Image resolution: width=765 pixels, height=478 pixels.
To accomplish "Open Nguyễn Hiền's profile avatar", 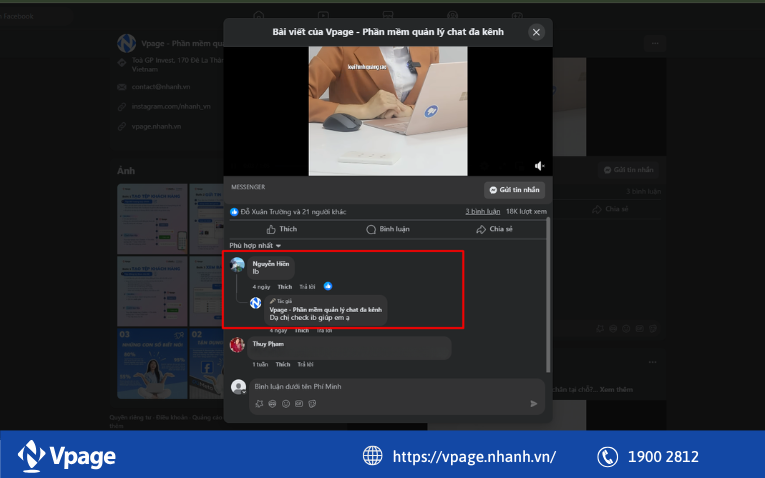I will click(x=238, y=265).
